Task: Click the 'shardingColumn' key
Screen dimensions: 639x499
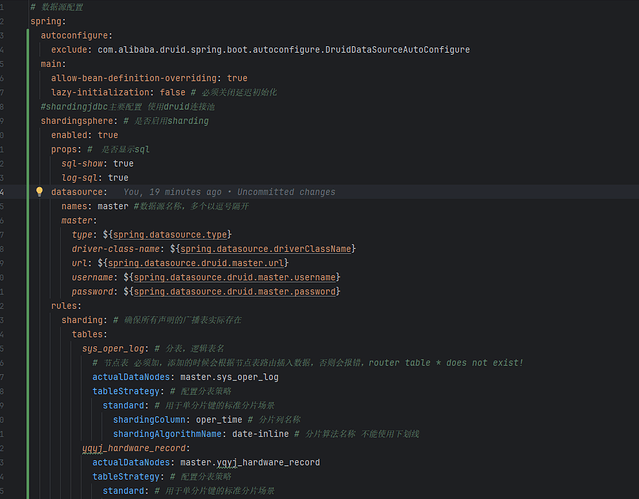Action: 149,420
